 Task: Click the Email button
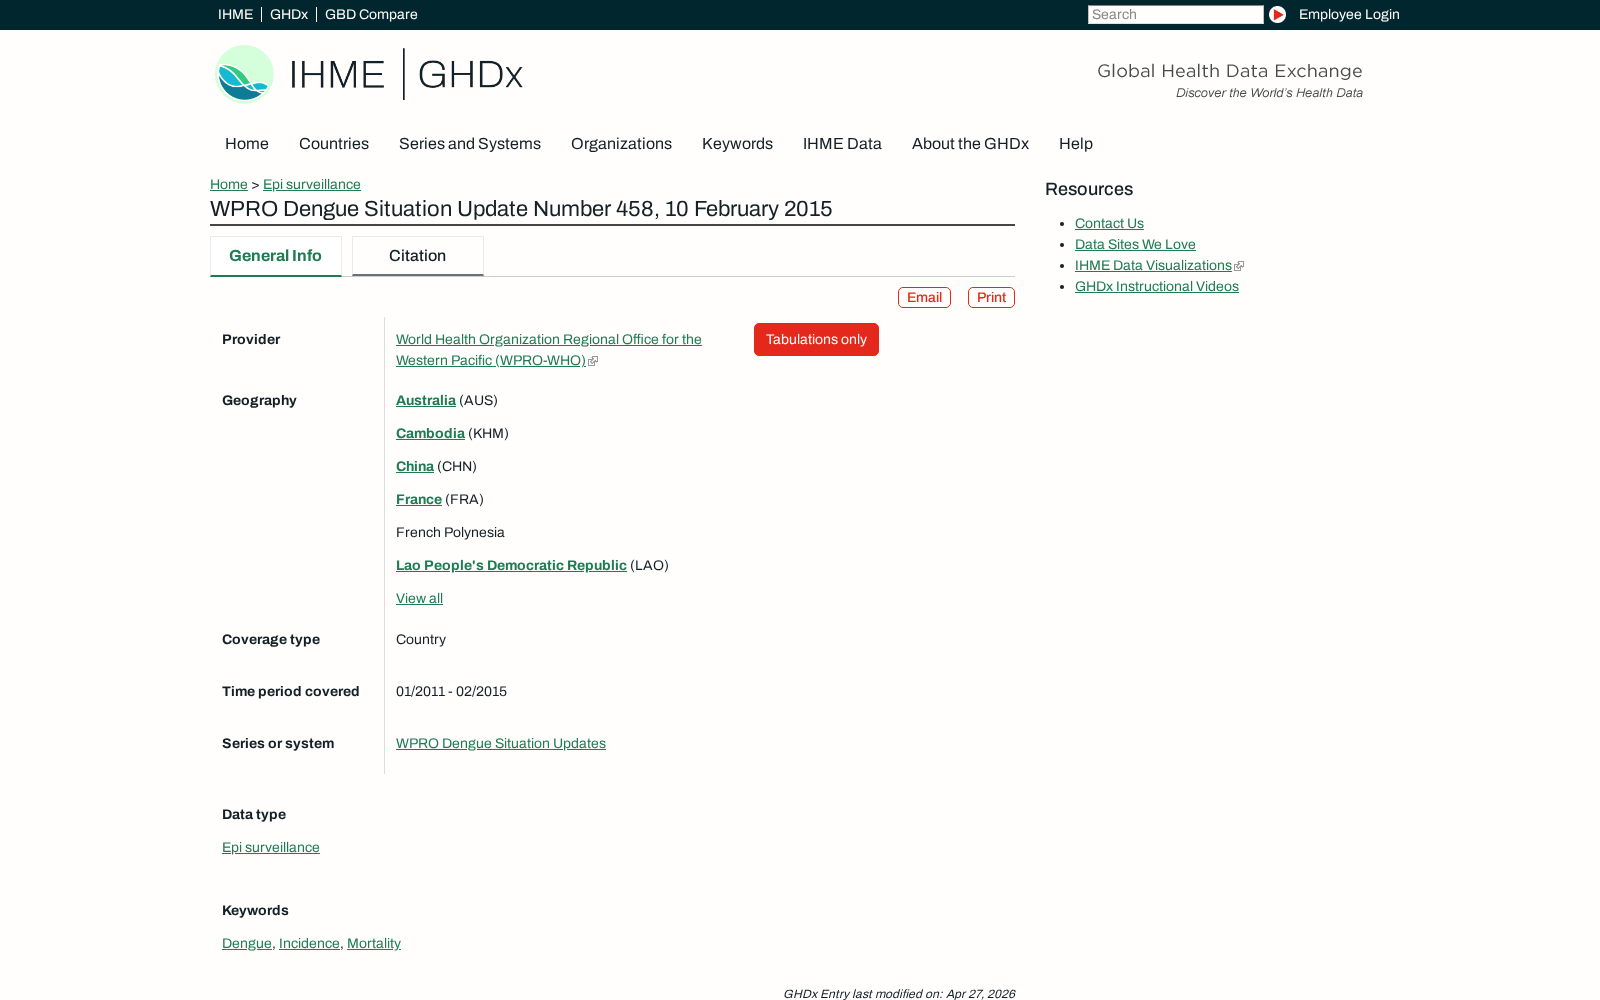(x=924, y=298)
